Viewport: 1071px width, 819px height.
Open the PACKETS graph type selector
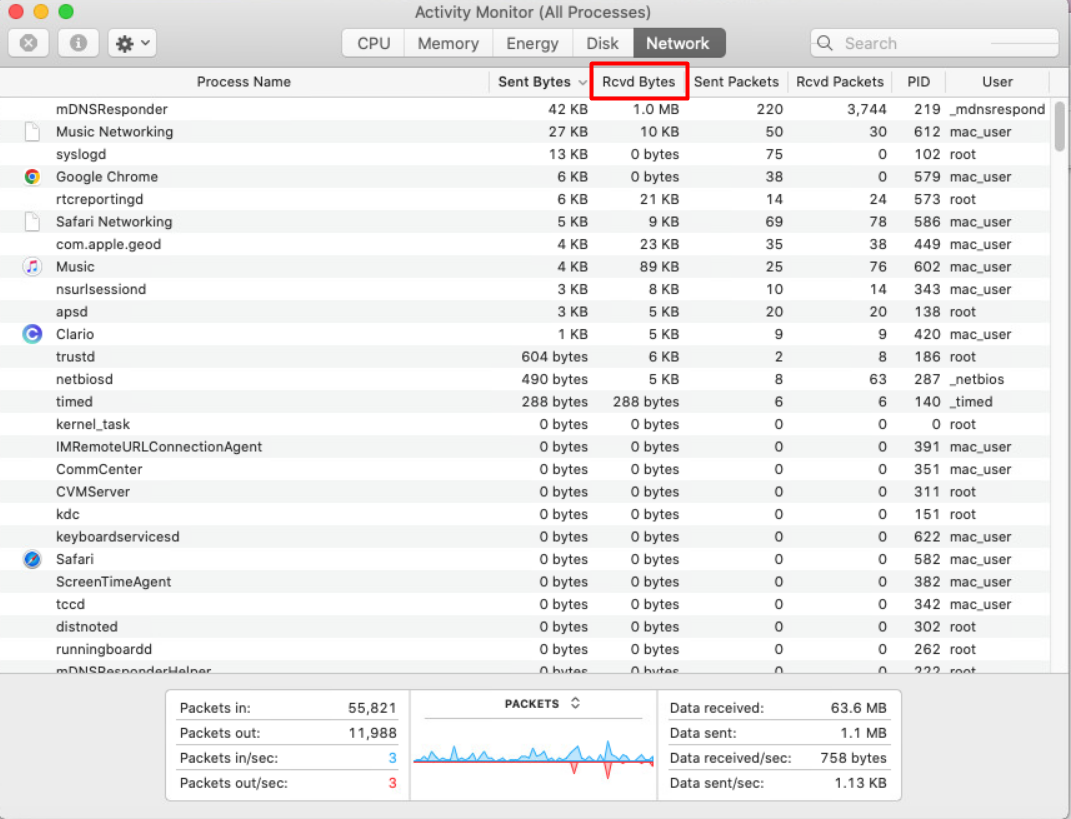pos(542,704)
